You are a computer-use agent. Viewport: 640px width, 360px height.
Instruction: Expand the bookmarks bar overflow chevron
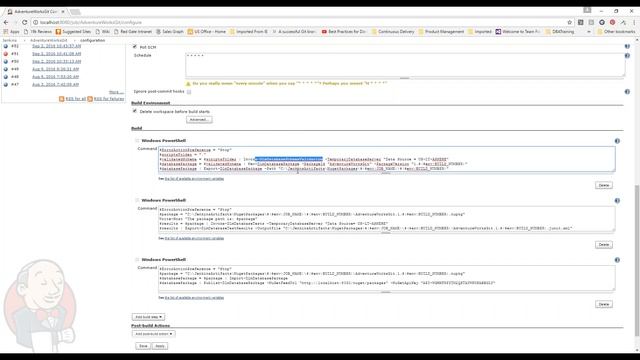tap(589, 31)
